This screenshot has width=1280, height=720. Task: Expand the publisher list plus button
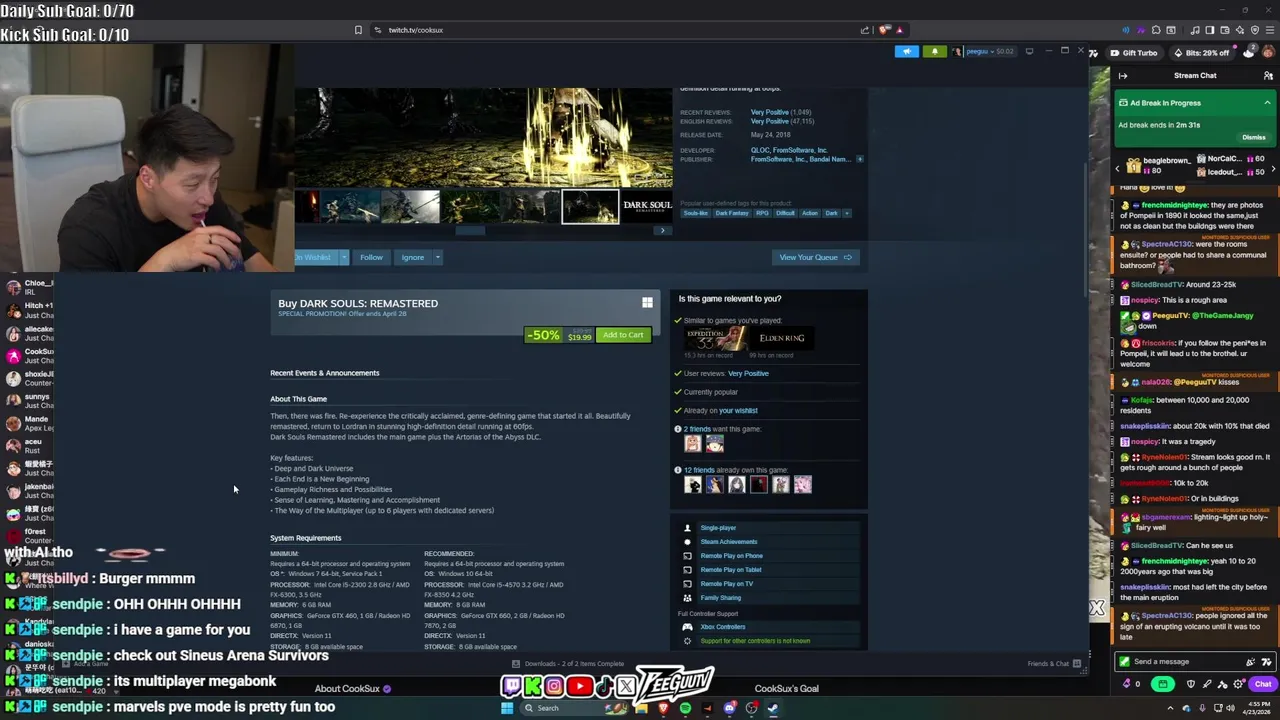point(859,159)
